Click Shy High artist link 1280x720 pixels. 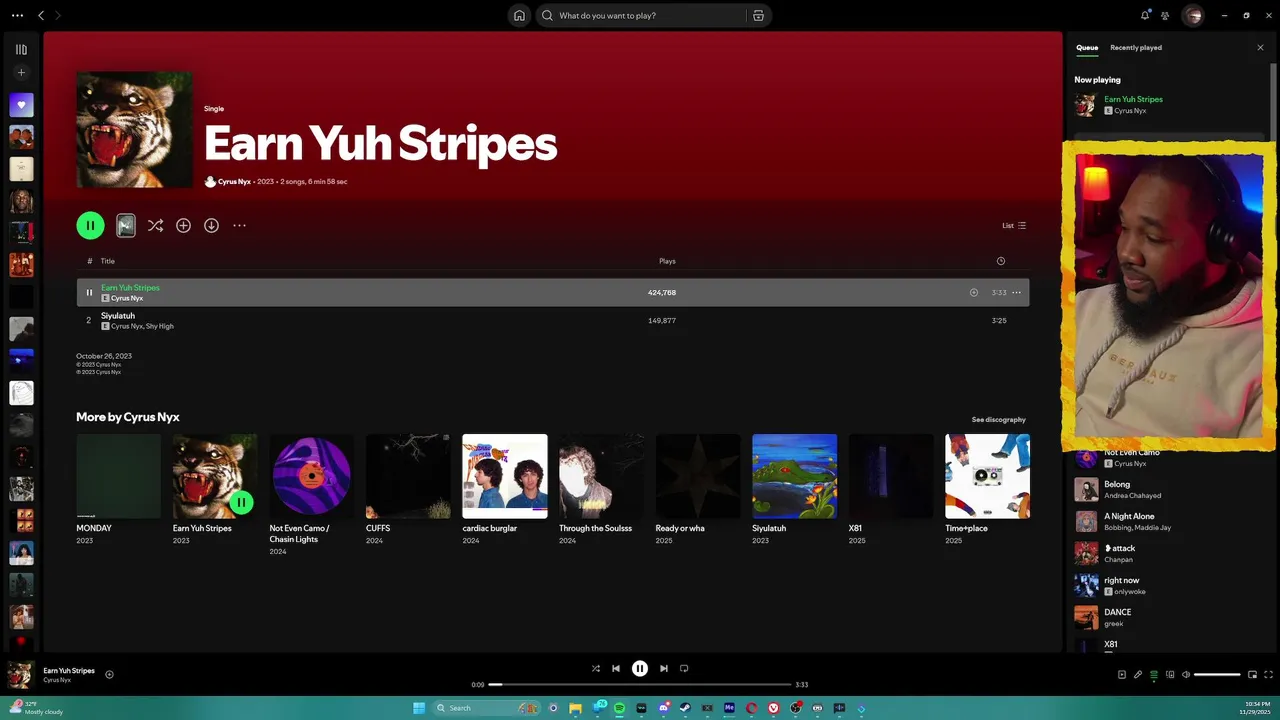click(160, 326)
